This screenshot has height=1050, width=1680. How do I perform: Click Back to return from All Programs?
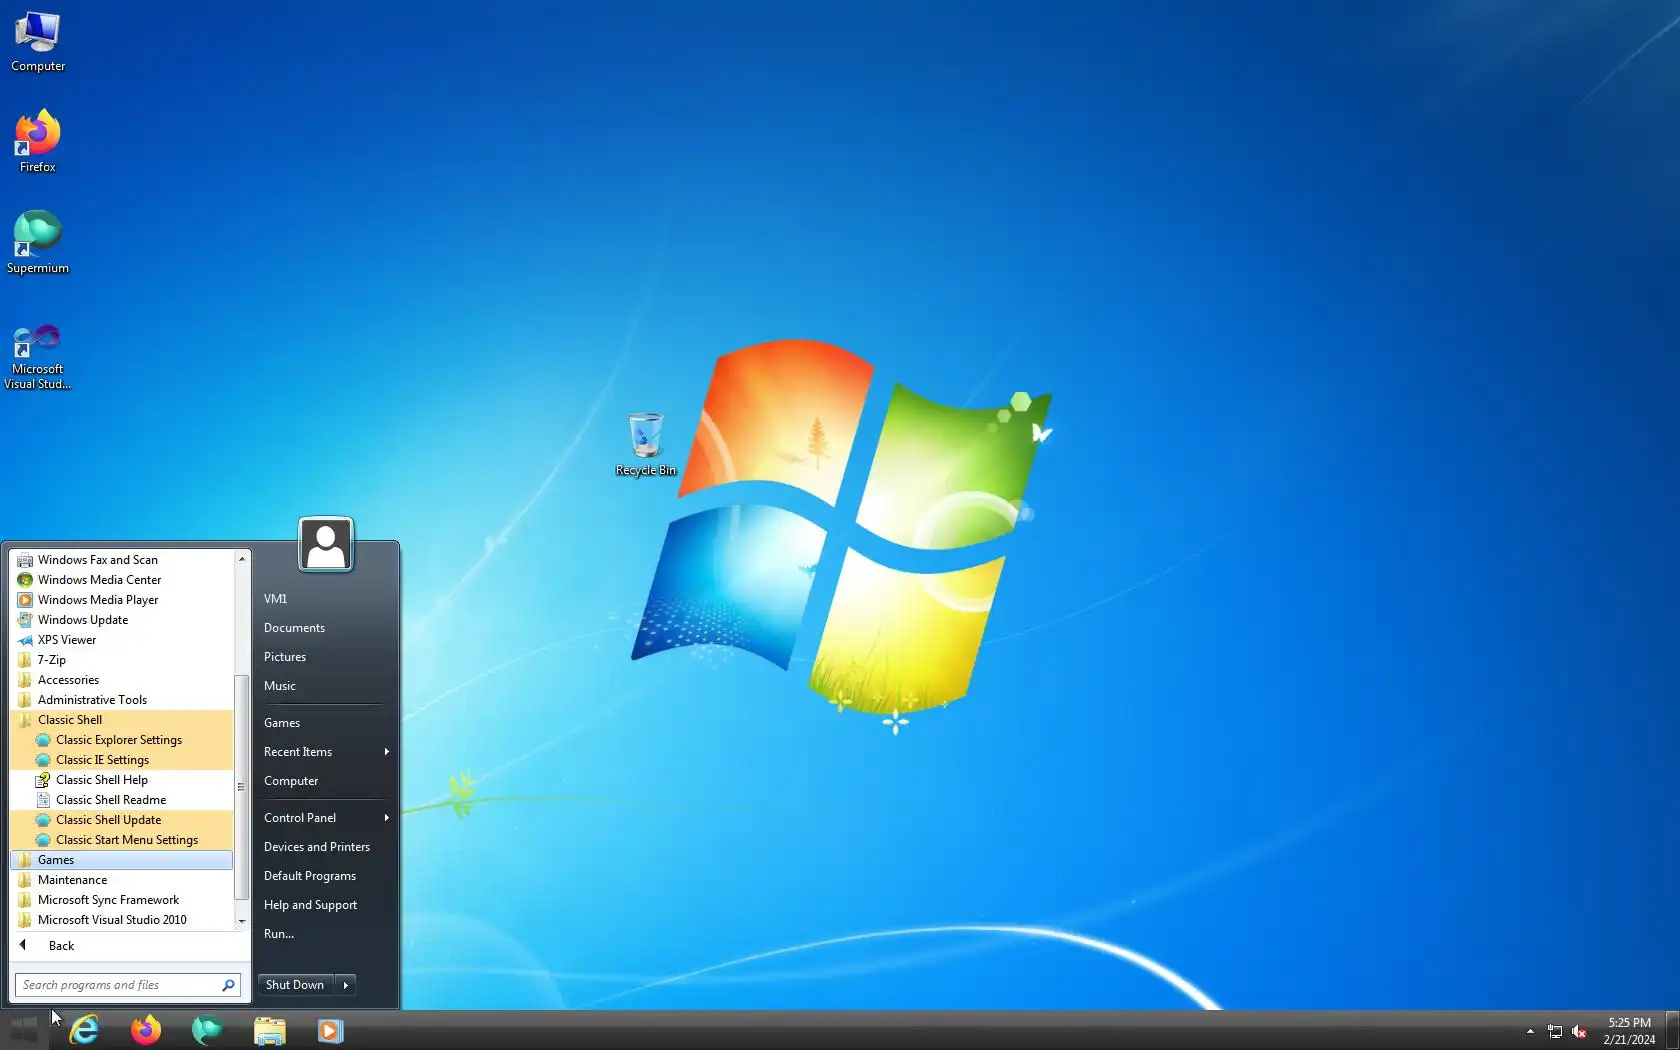[129, 946]
